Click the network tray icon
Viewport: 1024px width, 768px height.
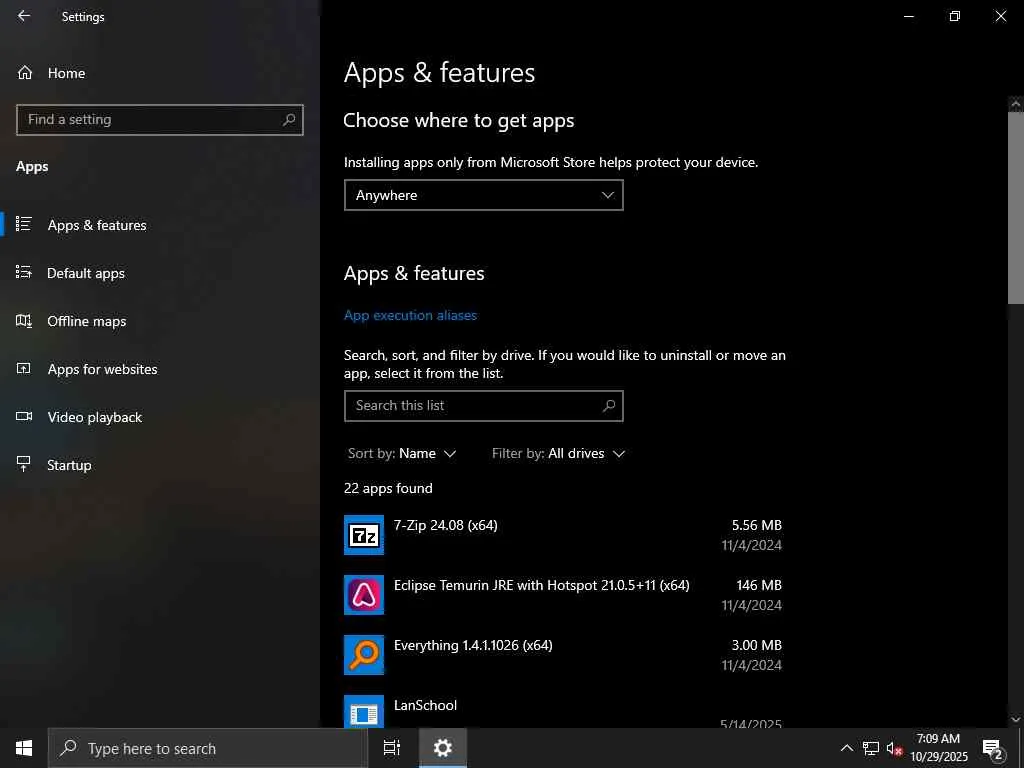[x=871, y=748]
